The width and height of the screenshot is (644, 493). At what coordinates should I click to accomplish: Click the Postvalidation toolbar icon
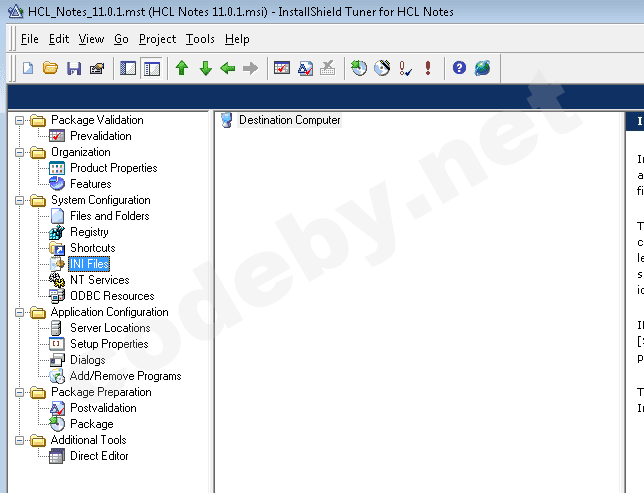pyautogui.click(x=306, y=68)
